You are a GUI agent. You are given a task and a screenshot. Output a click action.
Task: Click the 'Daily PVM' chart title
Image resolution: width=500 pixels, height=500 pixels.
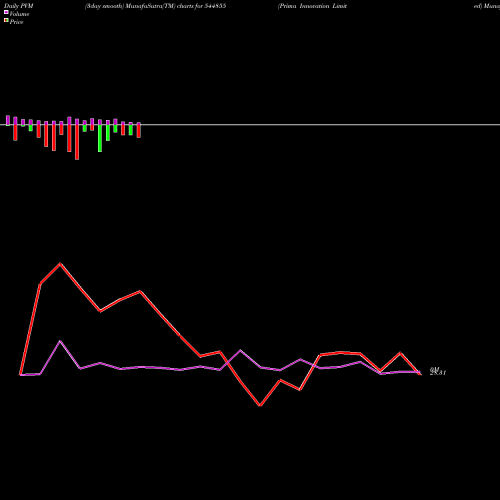(x=19, y=6)
